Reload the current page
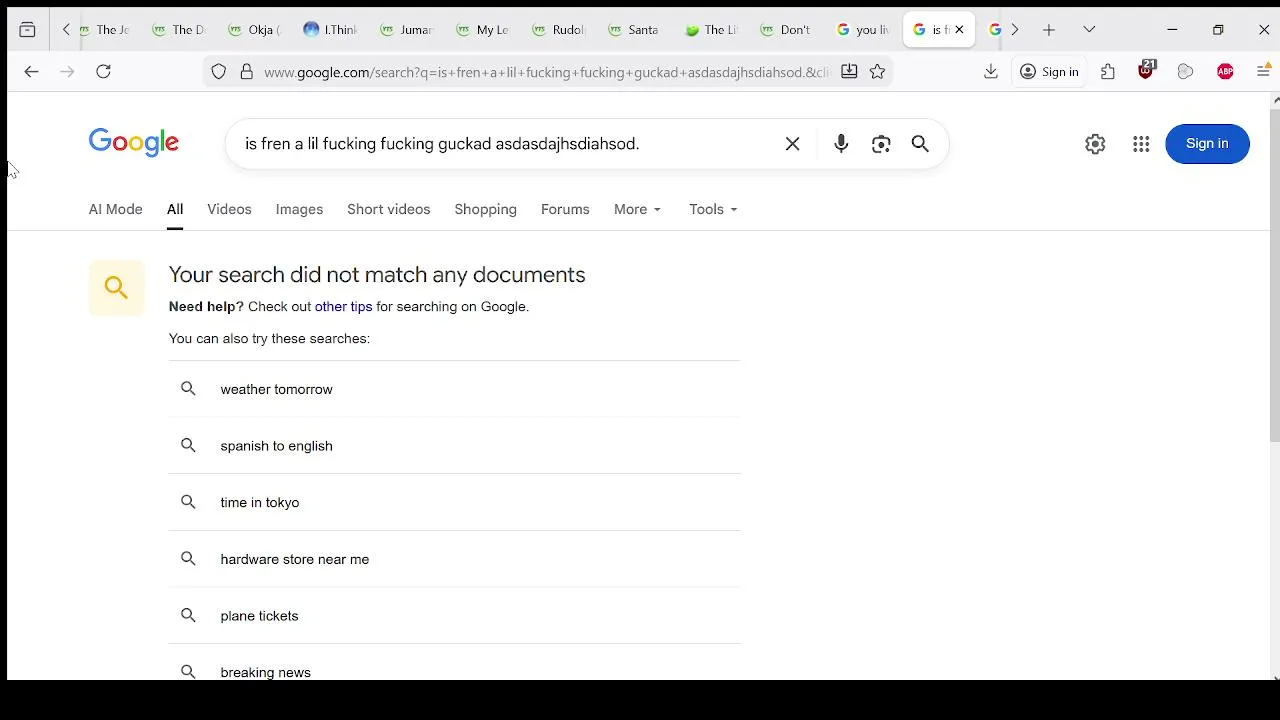The width and height of the screenshot is (1280, 720). (x=103, y=72)
